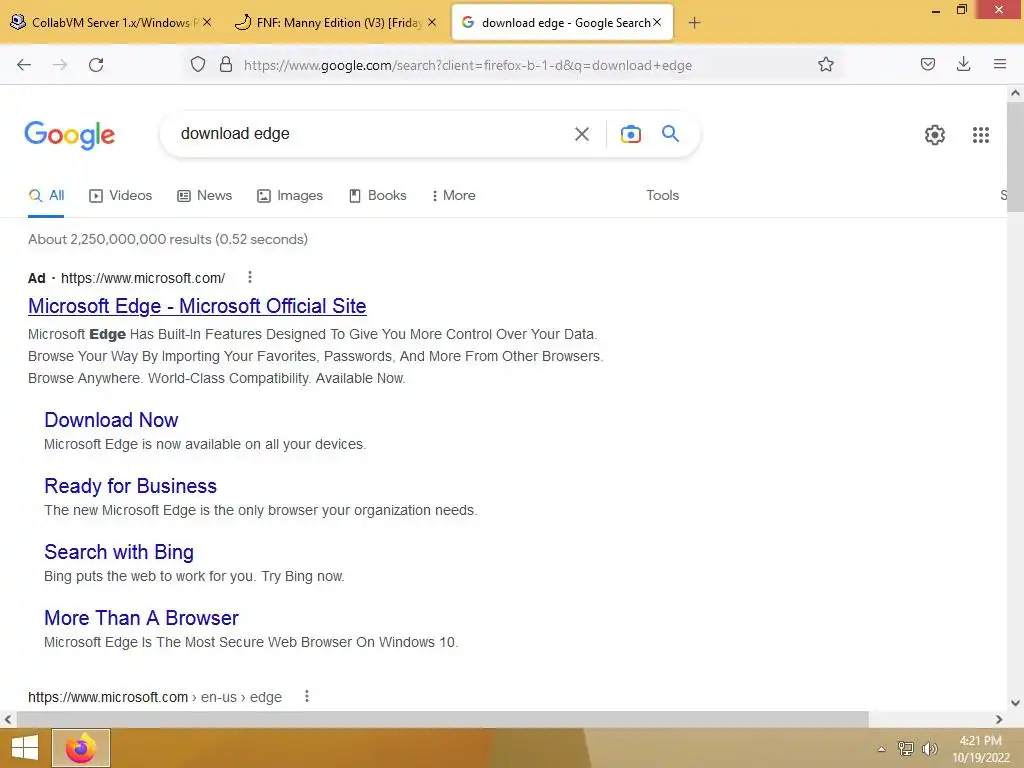1024x768 pixels.
Task: Switch to Videos results
Action: 121,195
